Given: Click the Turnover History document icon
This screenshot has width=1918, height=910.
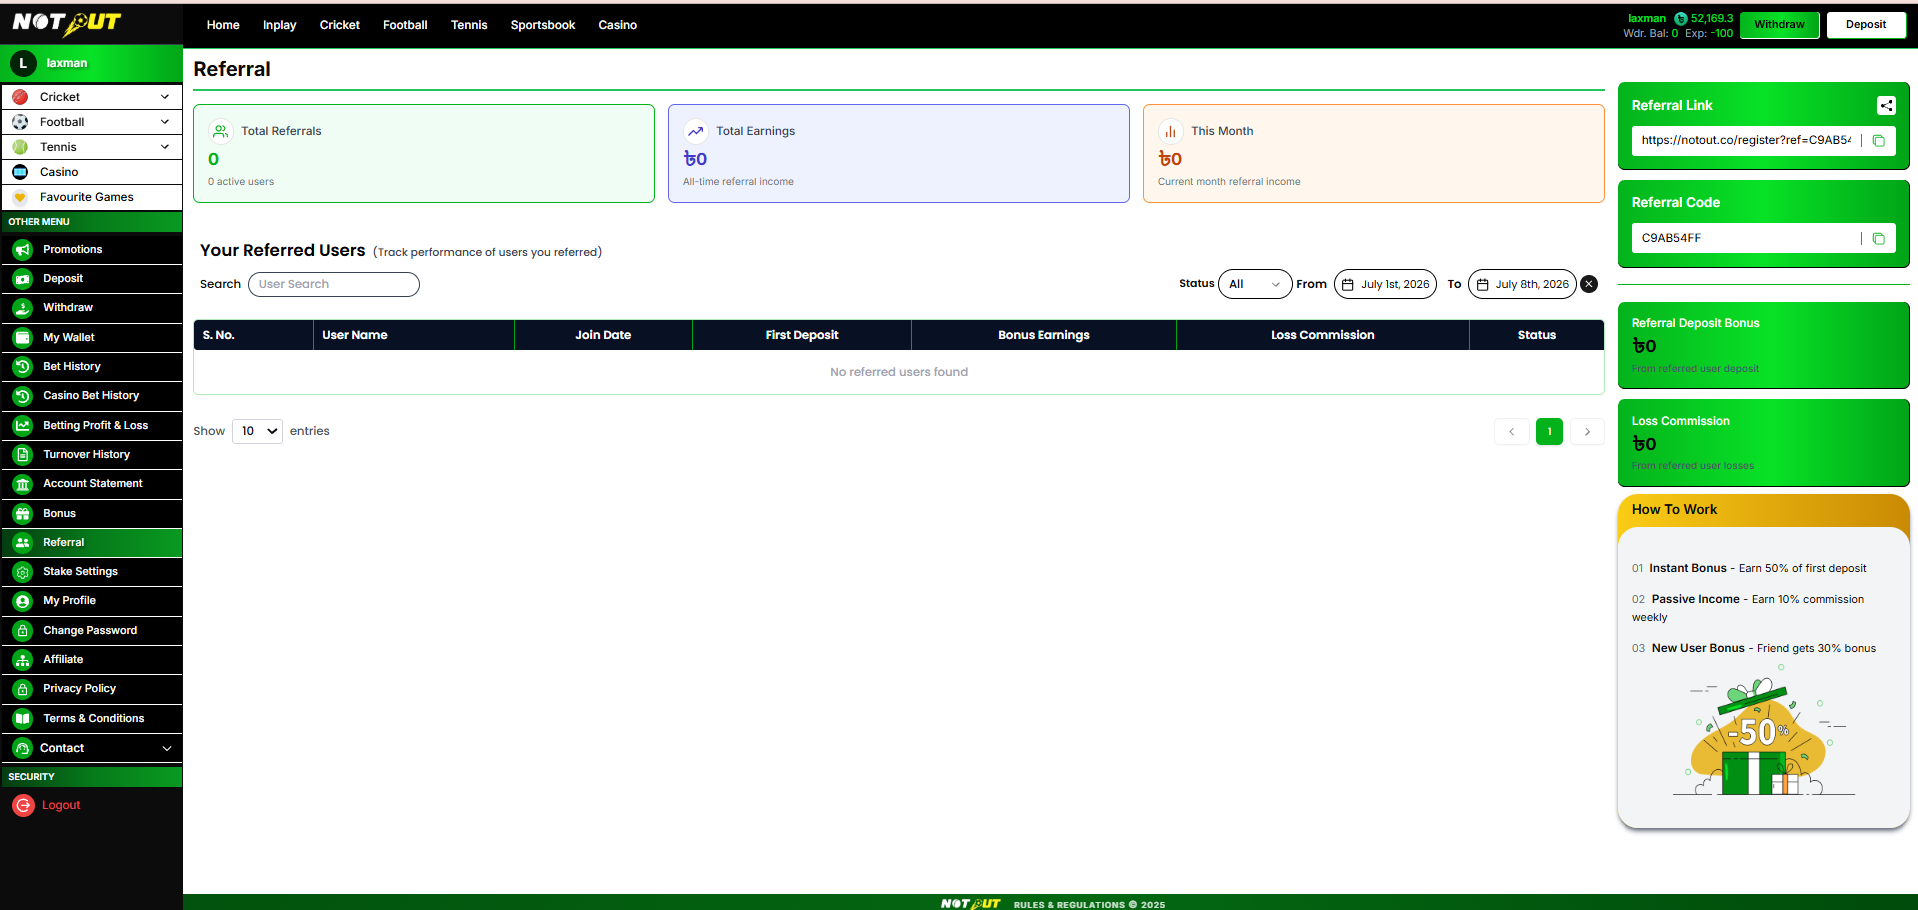Looking at the screenshot, I should point(23,454).
